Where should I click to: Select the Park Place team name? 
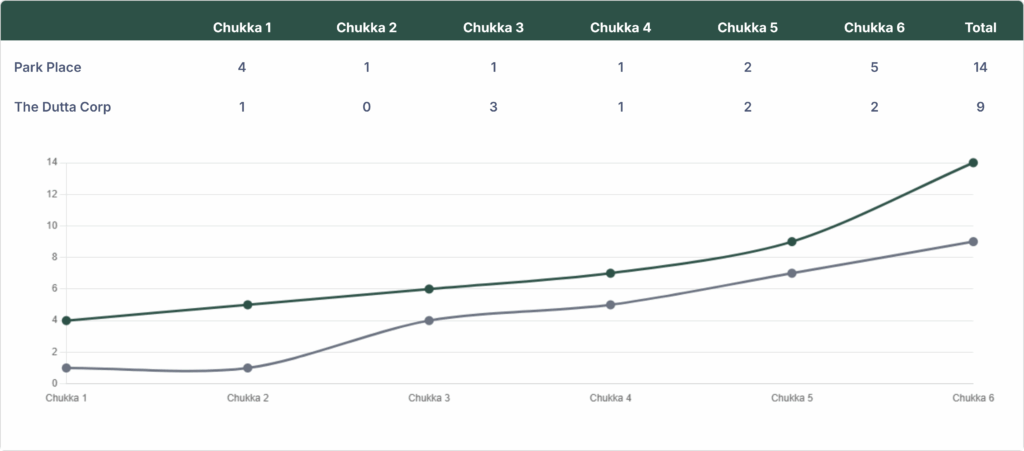tap(48, 67)
